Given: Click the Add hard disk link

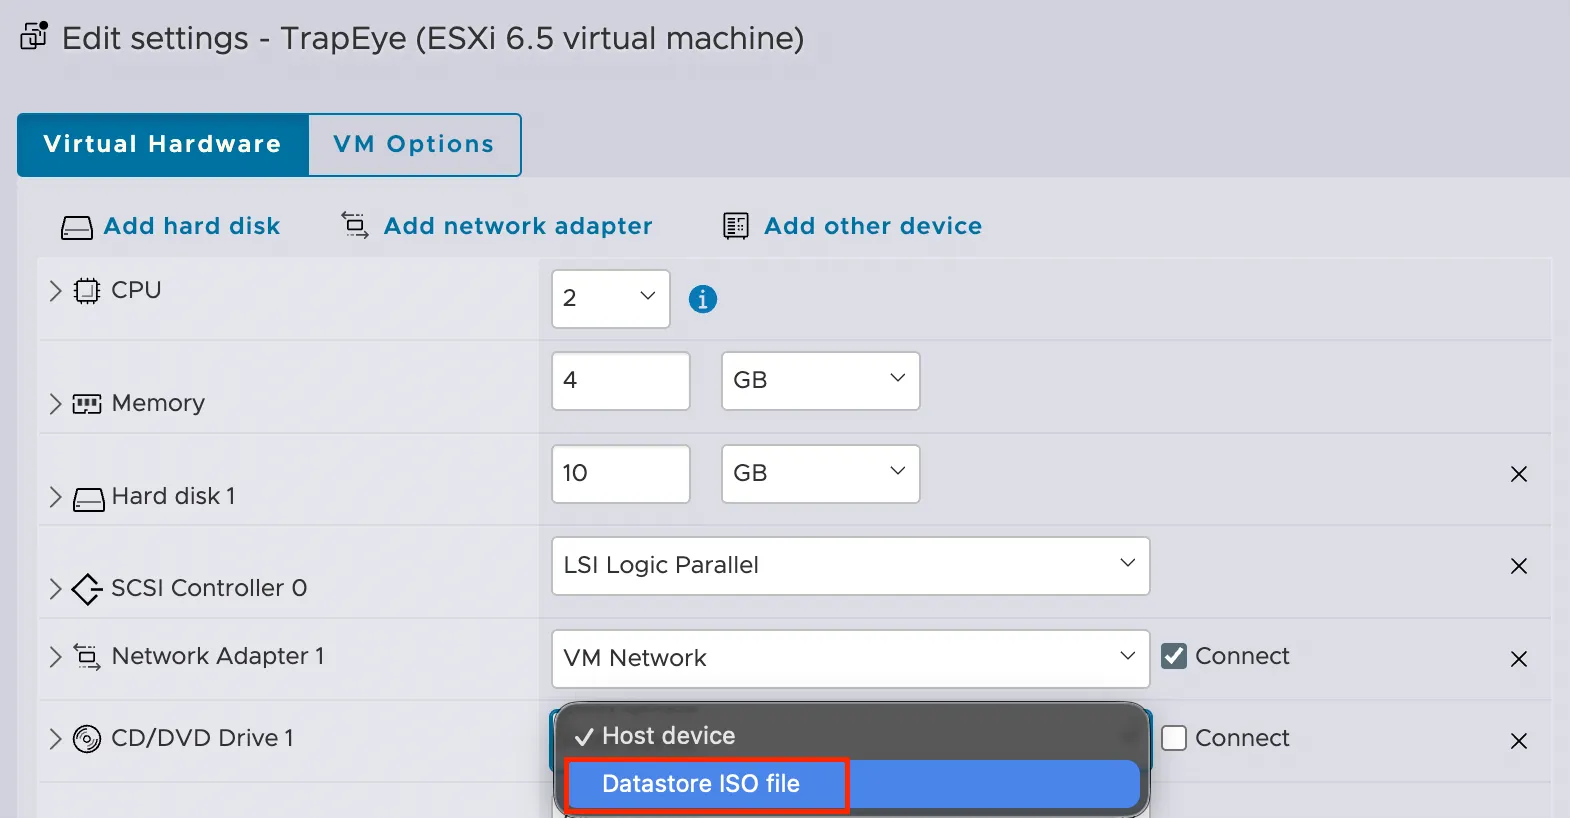Looking at the screenshot, I should pyautogui.click(x=192, y=227).
